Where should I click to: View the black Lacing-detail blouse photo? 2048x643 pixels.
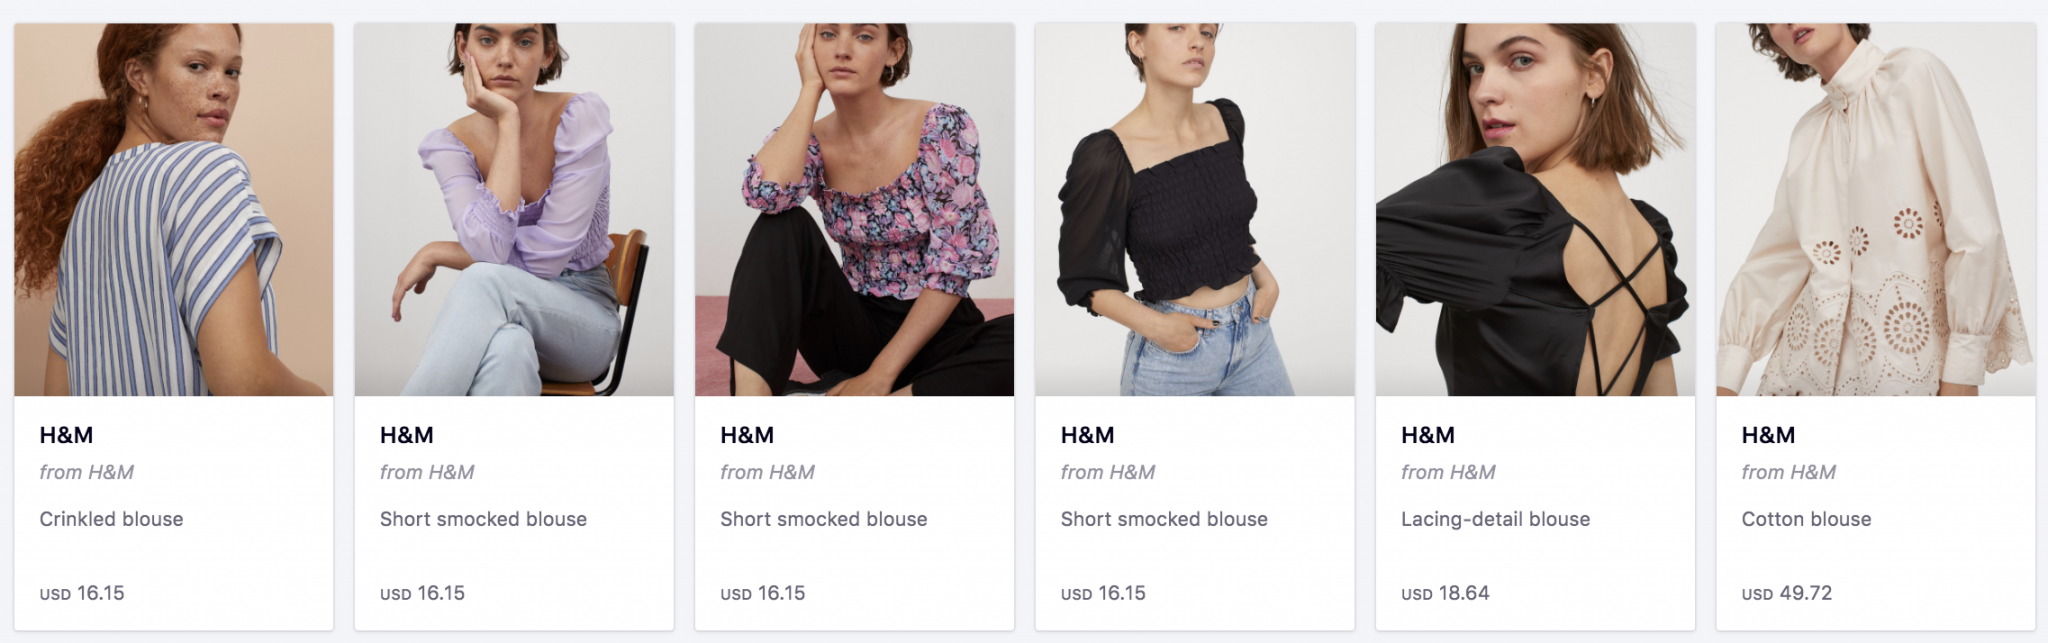pyautogui.click(x=1535, y=210)
